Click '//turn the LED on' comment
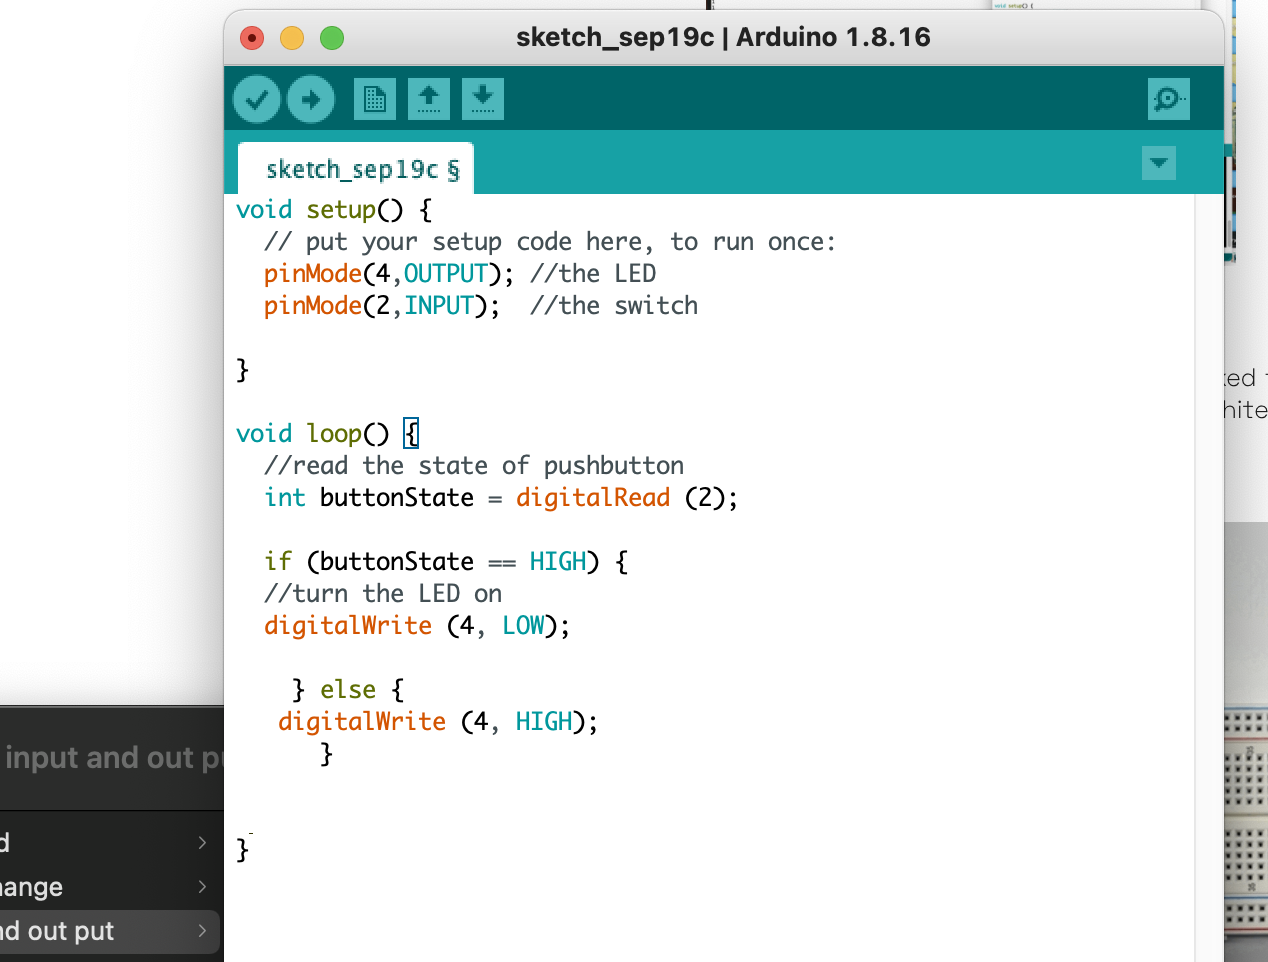This screenshot has height=962, width=1268. coord(383,594)
